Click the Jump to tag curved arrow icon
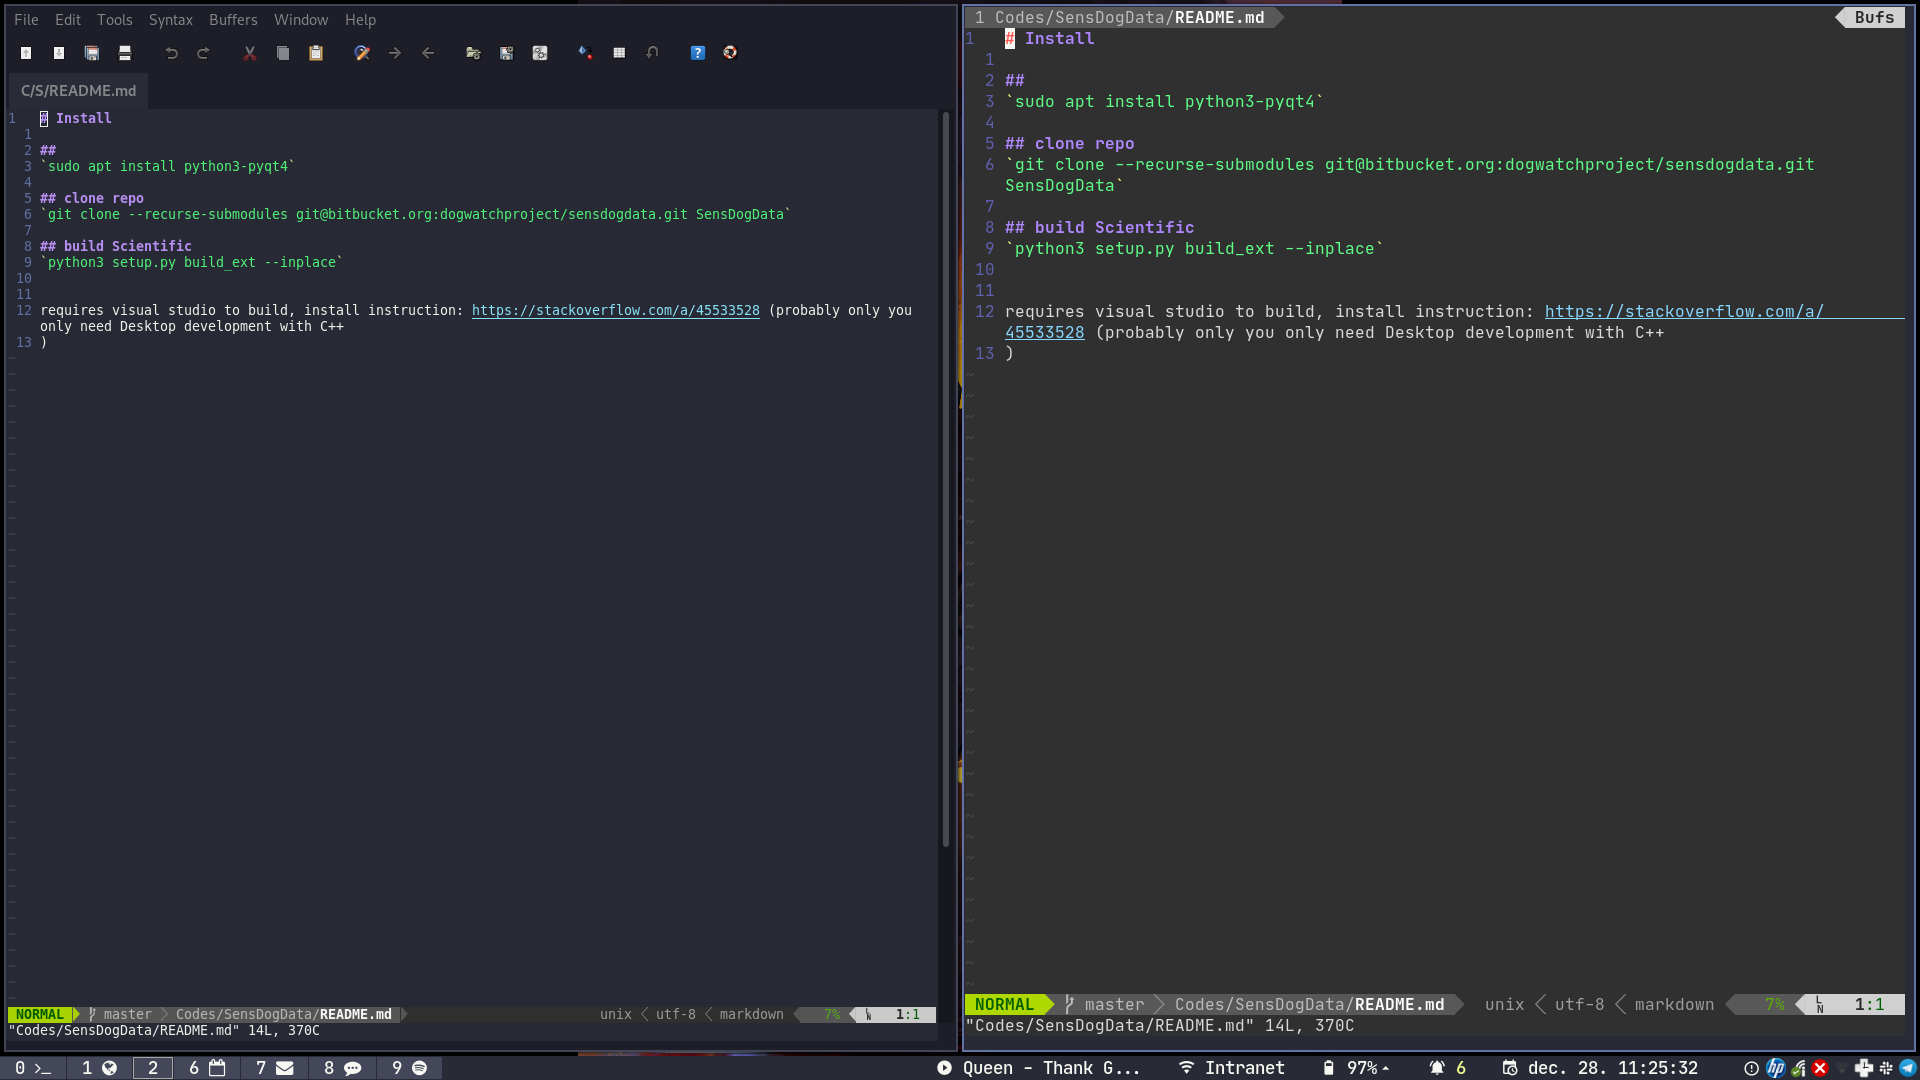Viewport: 1920px width, 1080px height. [x=652, y=53]
